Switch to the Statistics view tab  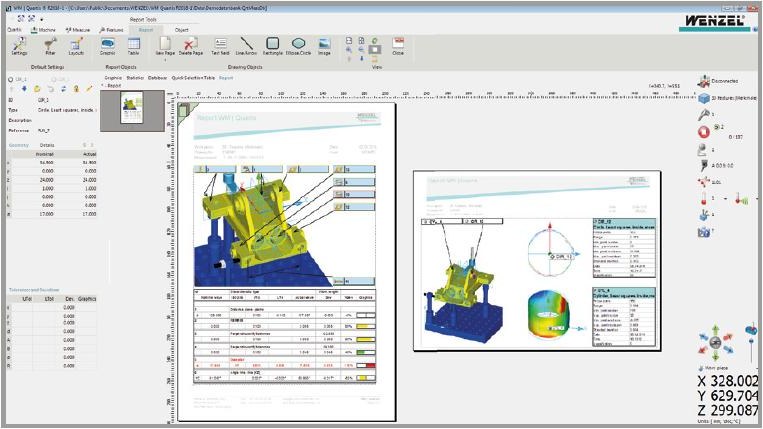135,78
